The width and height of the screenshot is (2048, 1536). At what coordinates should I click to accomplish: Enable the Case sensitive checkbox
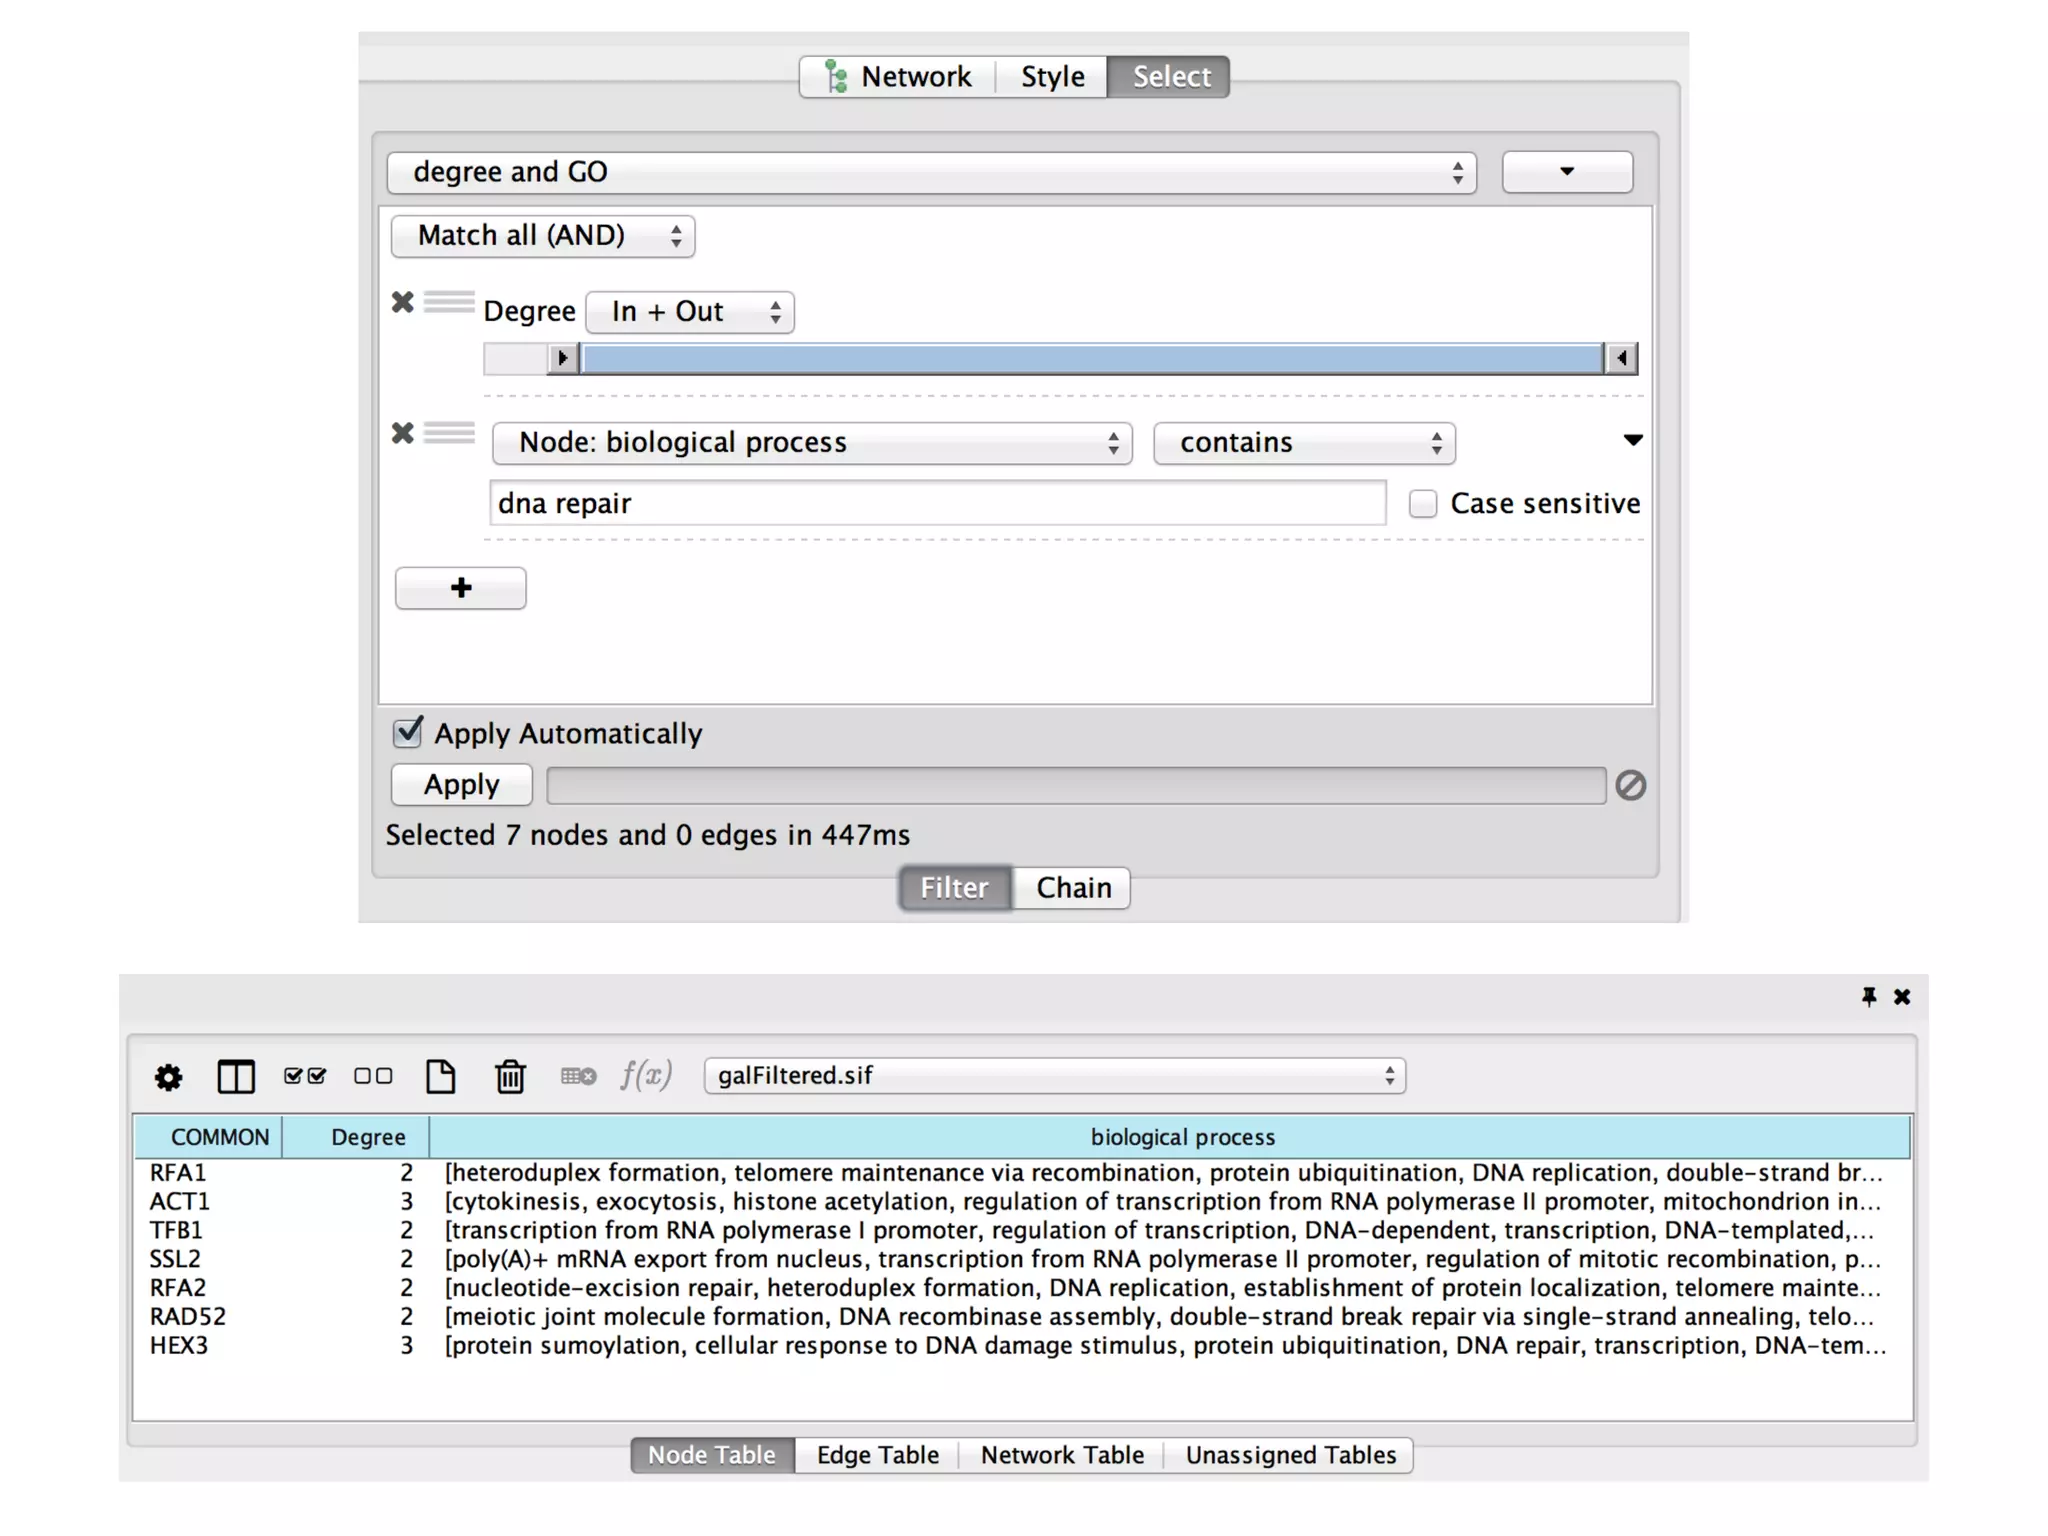tap(1422, 503)
